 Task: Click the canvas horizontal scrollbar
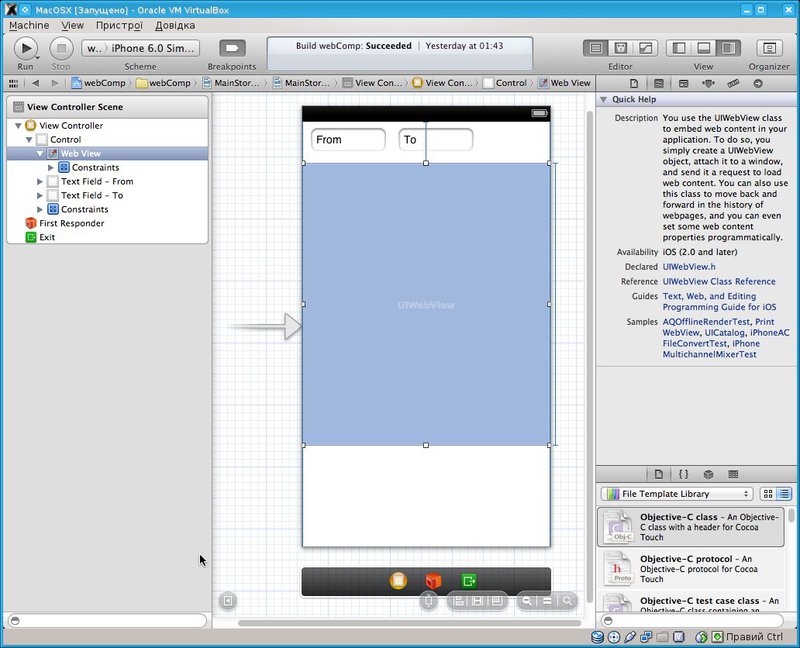[409, 622]
